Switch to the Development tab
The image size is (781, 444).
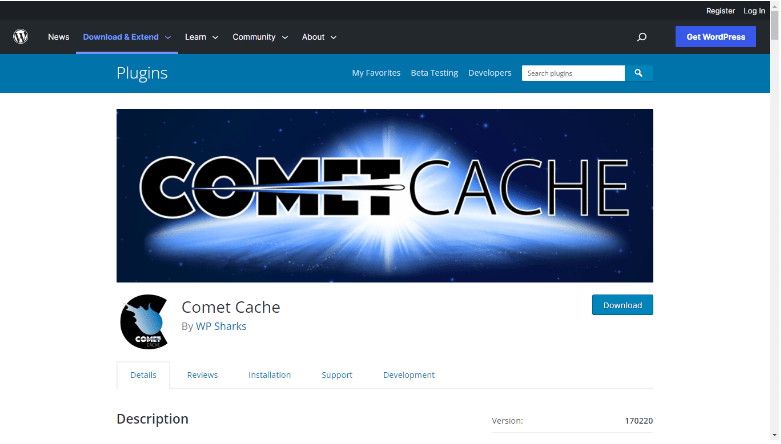coord(409,375)
